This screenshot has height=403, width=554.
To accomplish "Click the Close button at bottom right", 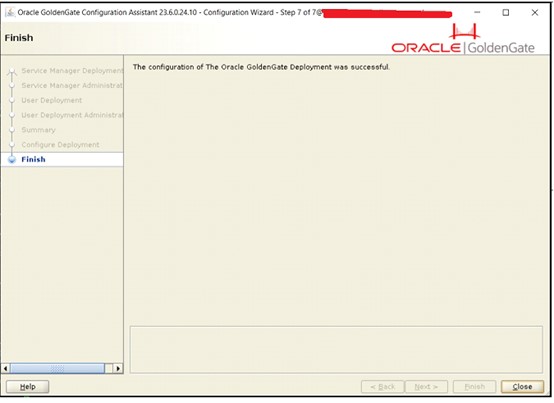I will coord(522,387).
